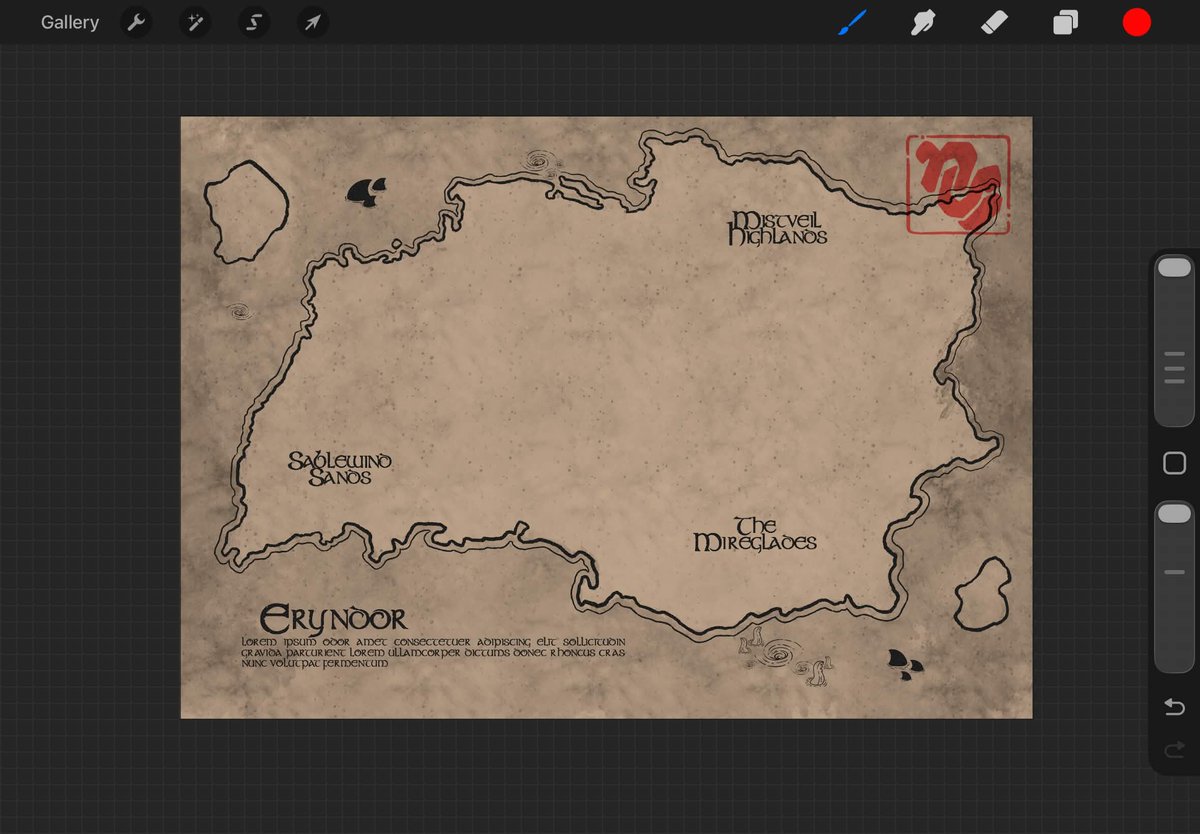Activate the Selection tool
The height and width of the screenshot is (834, 1200).
[x=254, y=22]
